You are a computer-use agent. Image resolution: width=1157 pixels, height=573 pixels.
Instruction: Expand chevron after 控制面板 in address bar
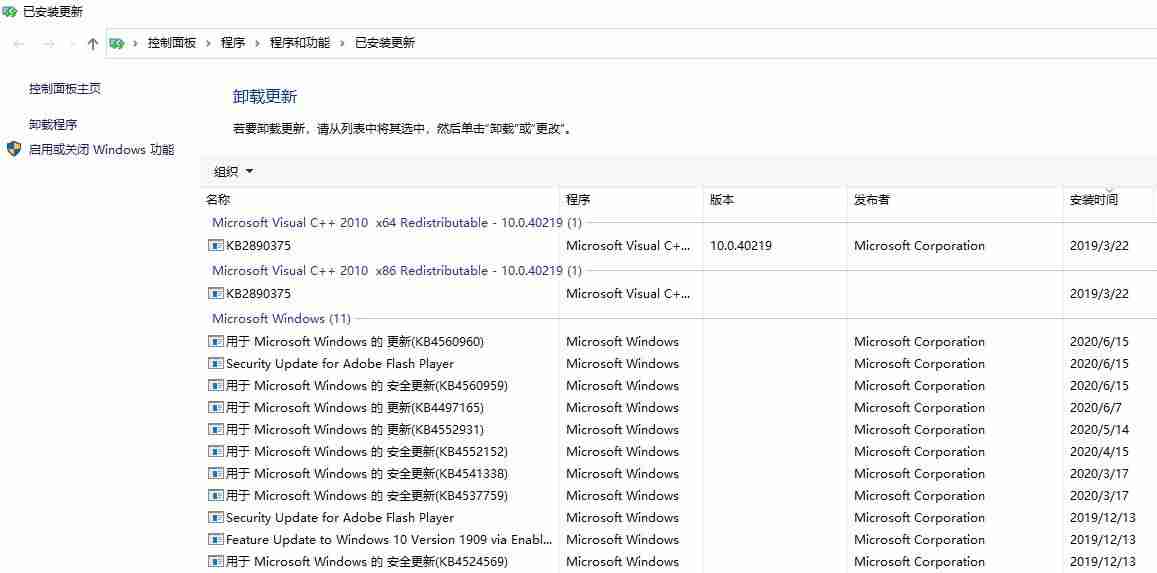click(209, 44)
